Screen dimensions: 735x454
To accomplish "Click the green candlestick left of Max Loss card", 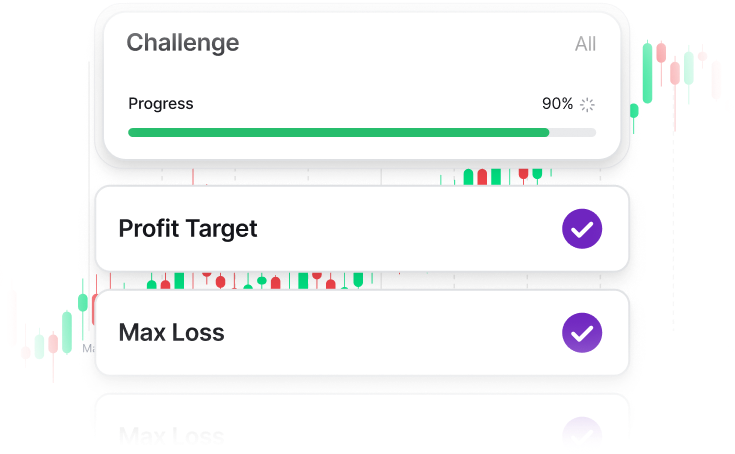I will click(67, 332).
